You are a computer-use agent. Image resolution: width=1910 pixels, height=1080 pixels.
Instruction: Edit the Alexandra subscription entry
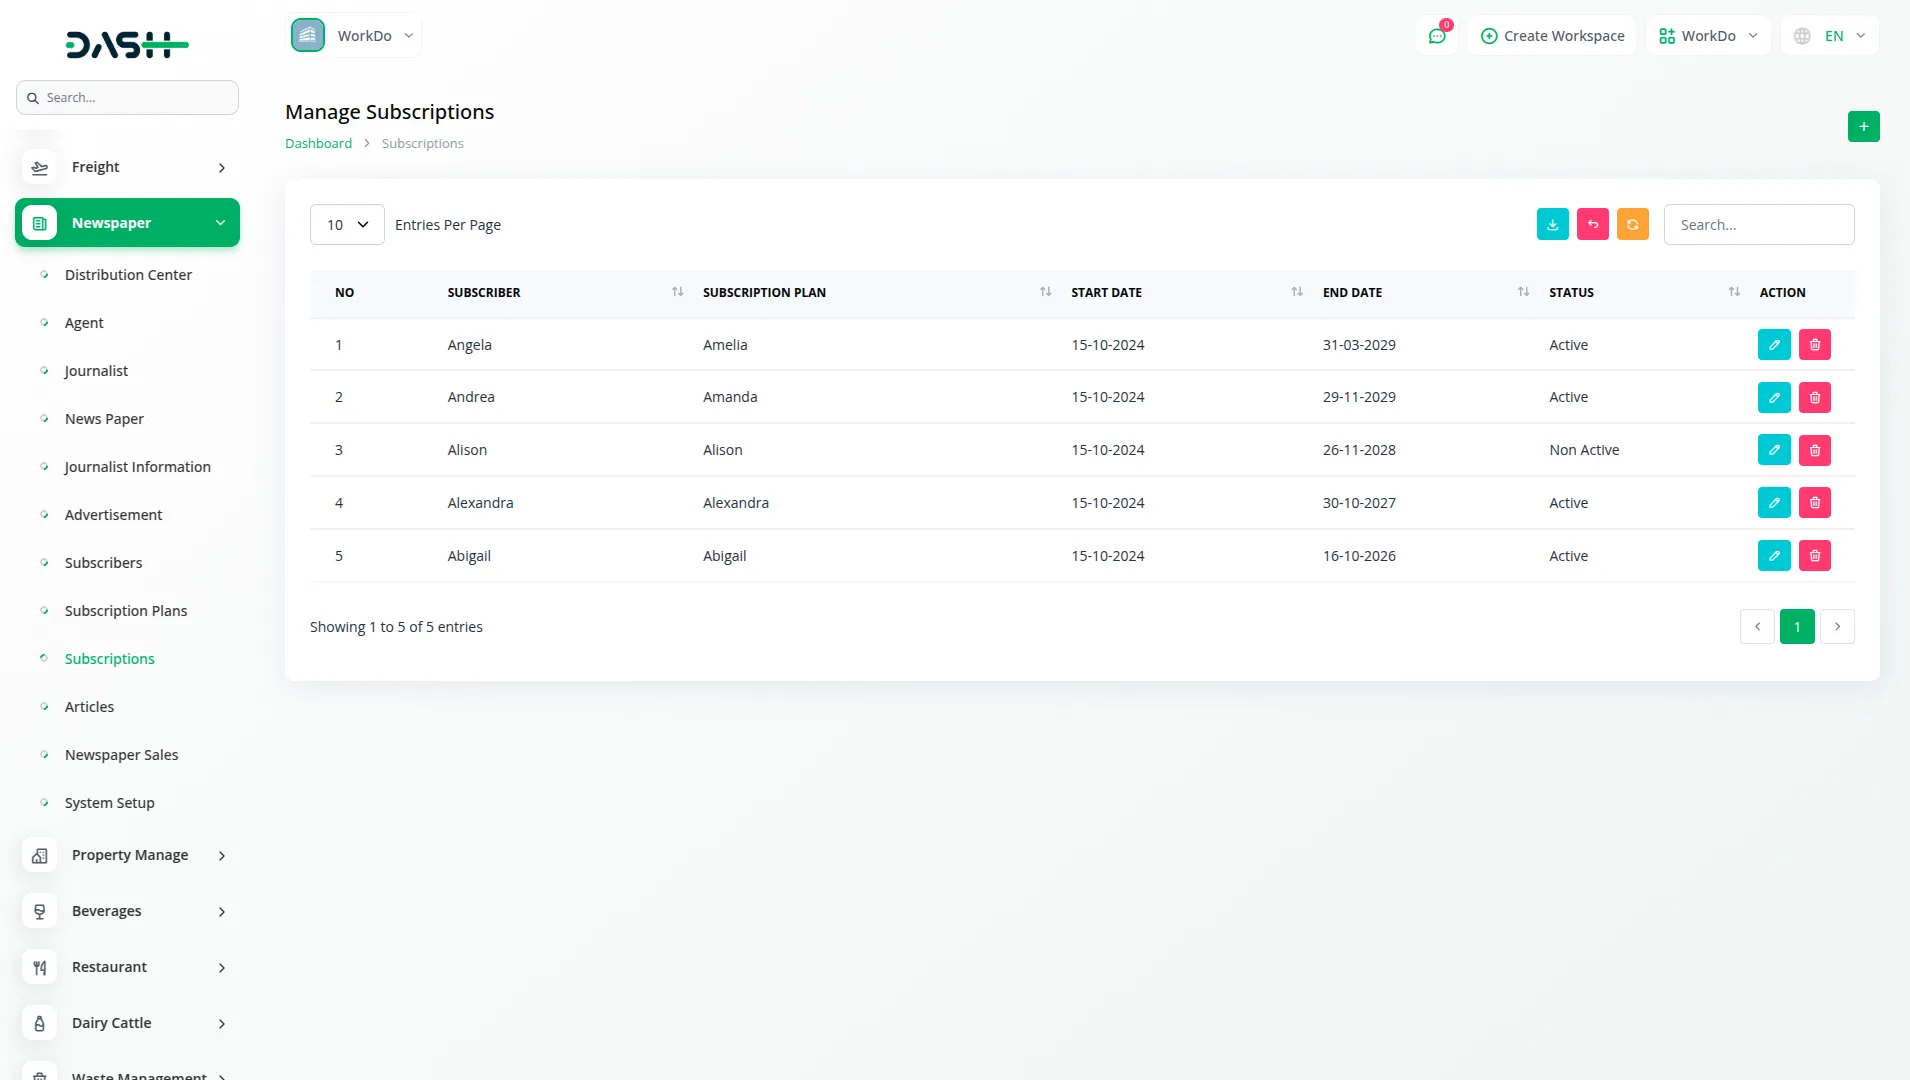pyautogui.click(x=1773, y=503)
